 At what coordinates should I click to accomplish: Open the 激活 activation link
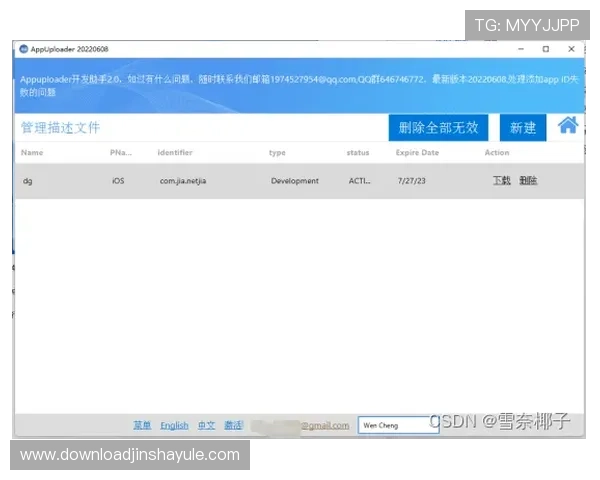(x=233, y=425)
